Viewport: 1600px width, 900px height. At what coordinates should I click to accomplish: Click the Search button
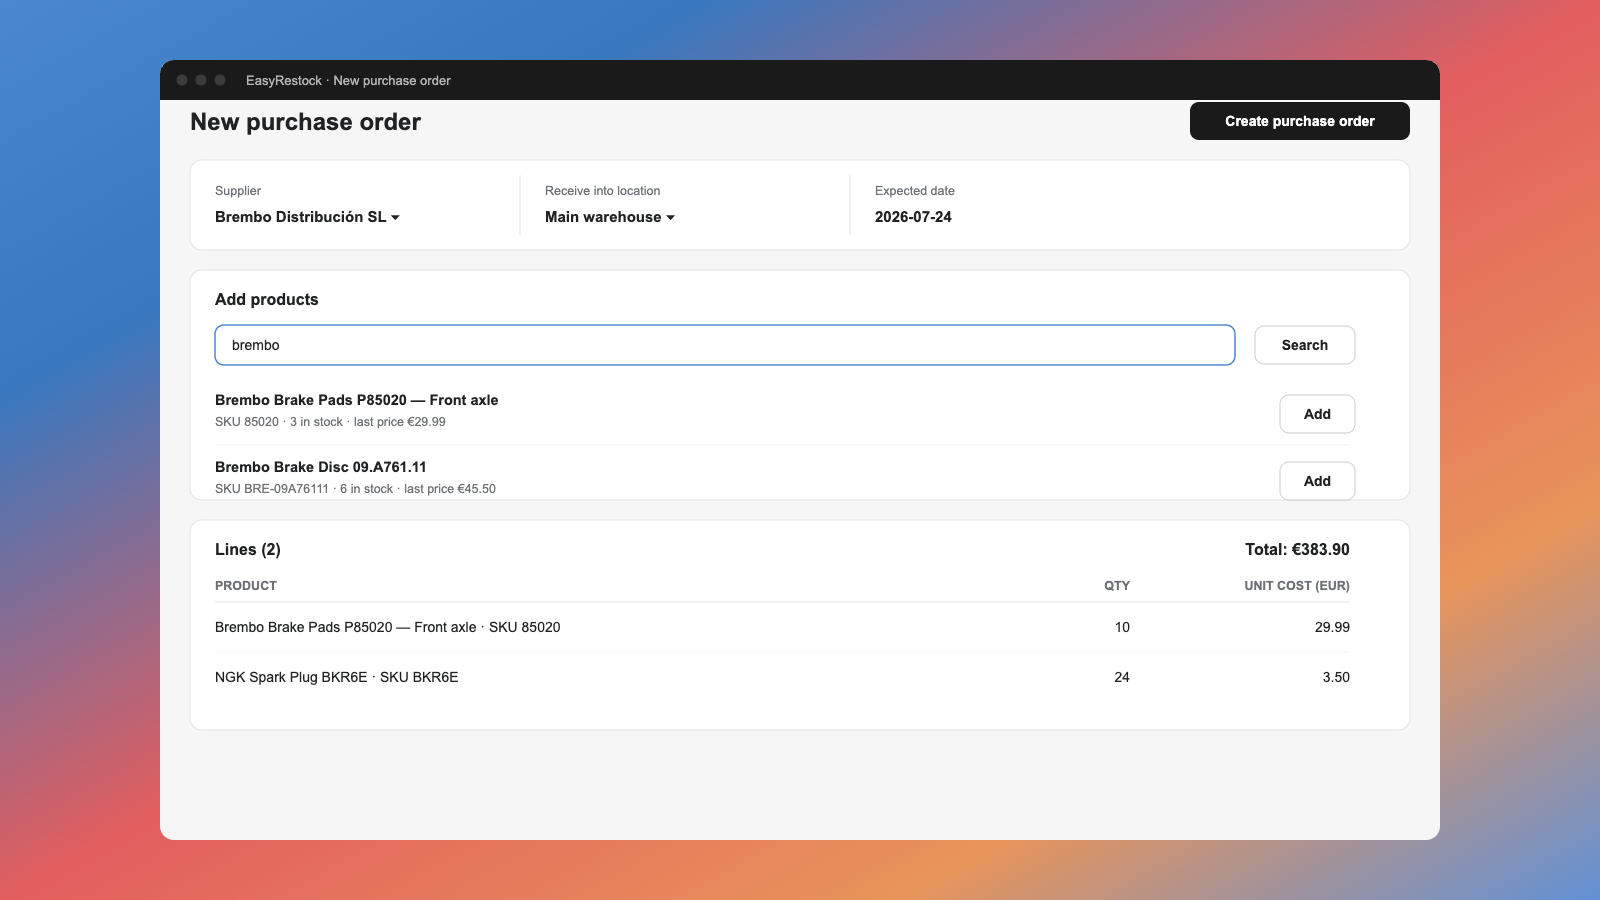pos(1305,345)
